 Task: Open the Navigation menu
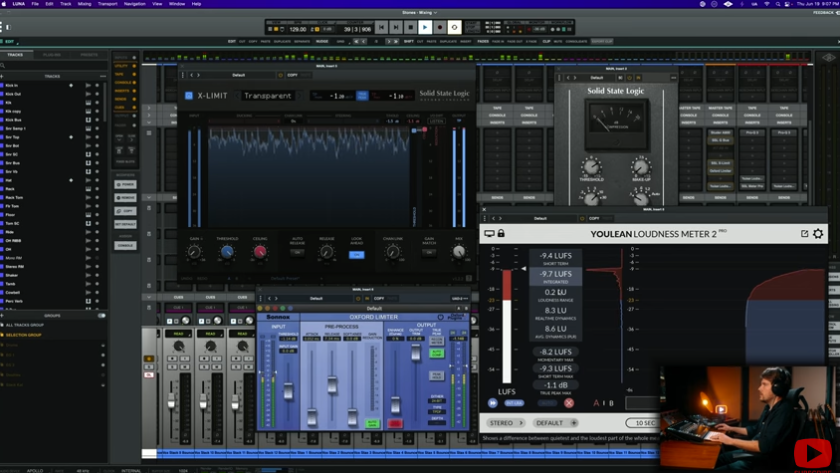point(134,4)
